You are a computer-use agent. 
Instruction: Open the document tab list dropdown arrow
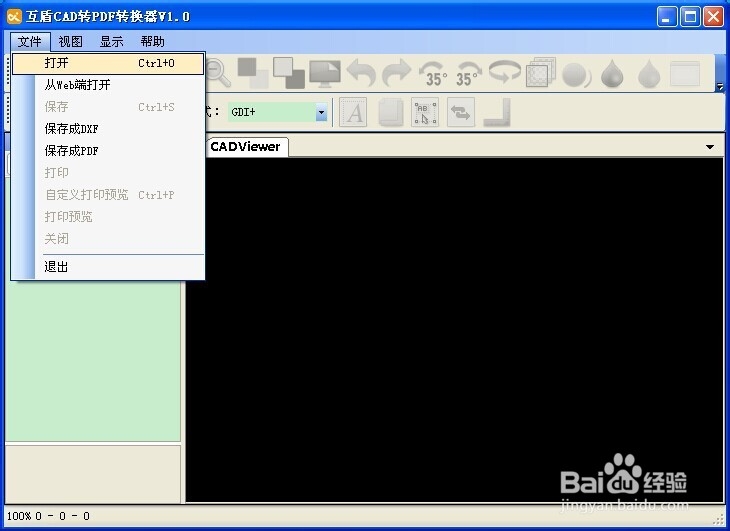point(710,147)
